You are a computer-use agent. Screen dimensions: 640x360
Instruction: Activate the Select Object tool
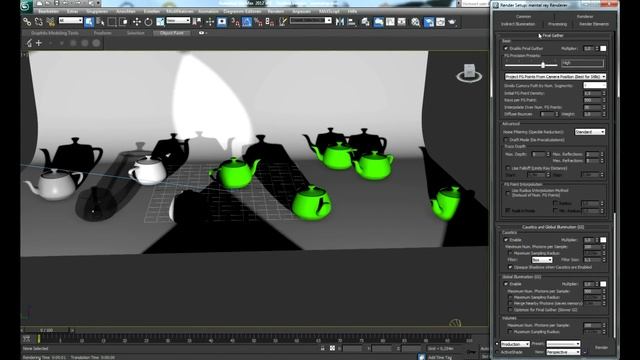[89, 22]
